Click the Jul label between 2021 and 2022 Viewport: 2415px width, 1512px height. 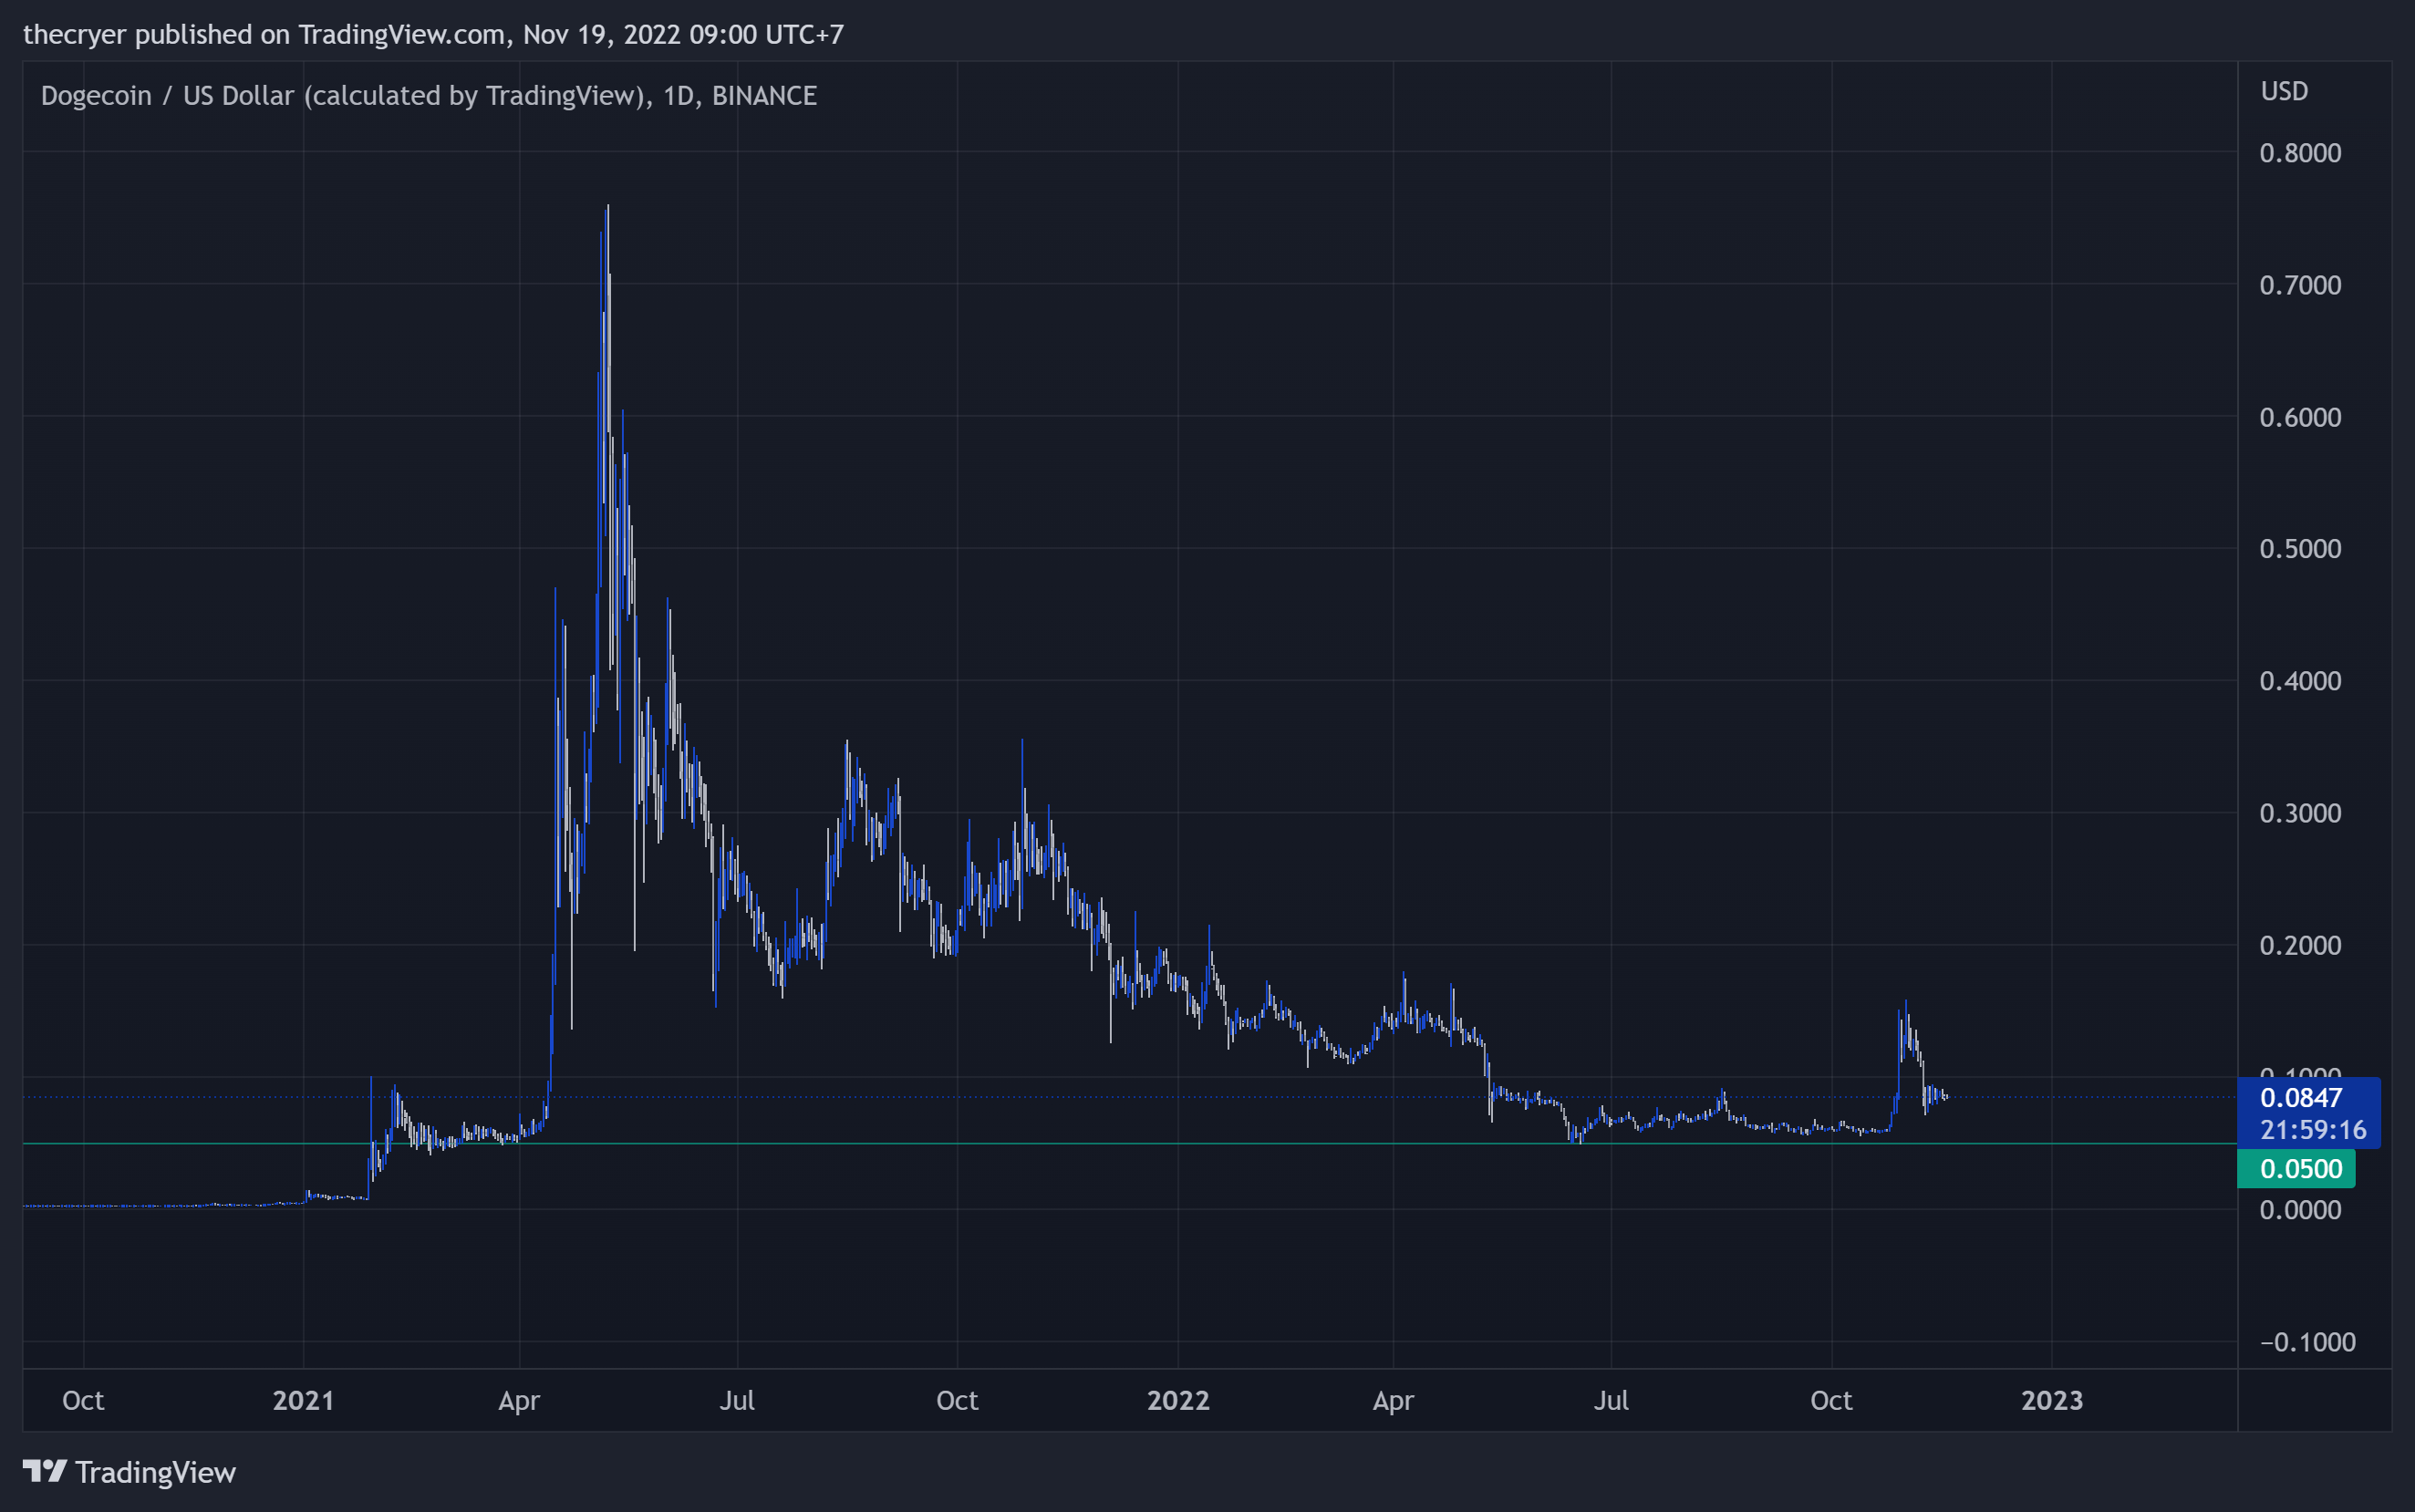(737, 1400)
